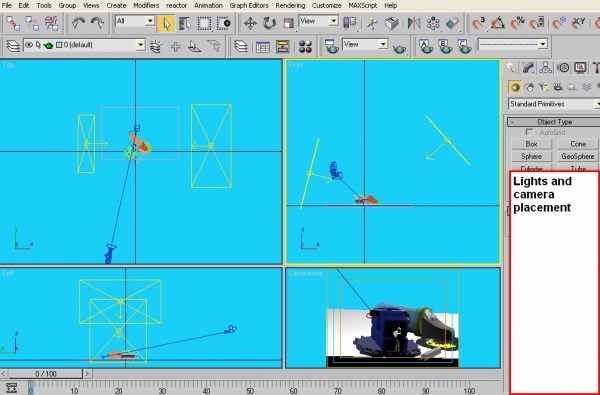Viewport: 600px width, 395px height.
Task: Toggle Snaps Use Axis Constraints XY magnet
Action: click(578, 23)
